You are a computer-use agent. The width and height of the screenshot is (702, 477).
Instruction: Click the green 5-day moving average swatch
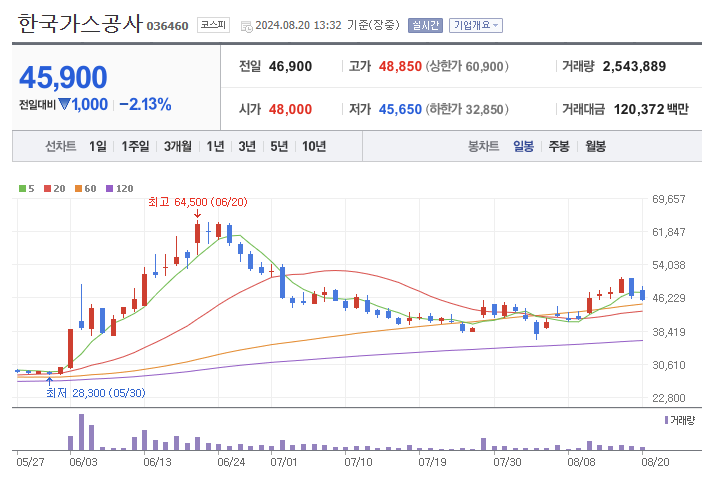[22, 189]
